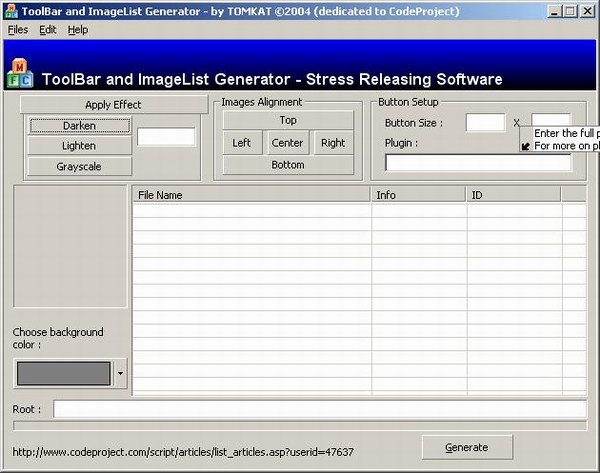Open the Edit menu
This screenshot has width=600, height=473.
pyautogui.click(x=48, y=29)
